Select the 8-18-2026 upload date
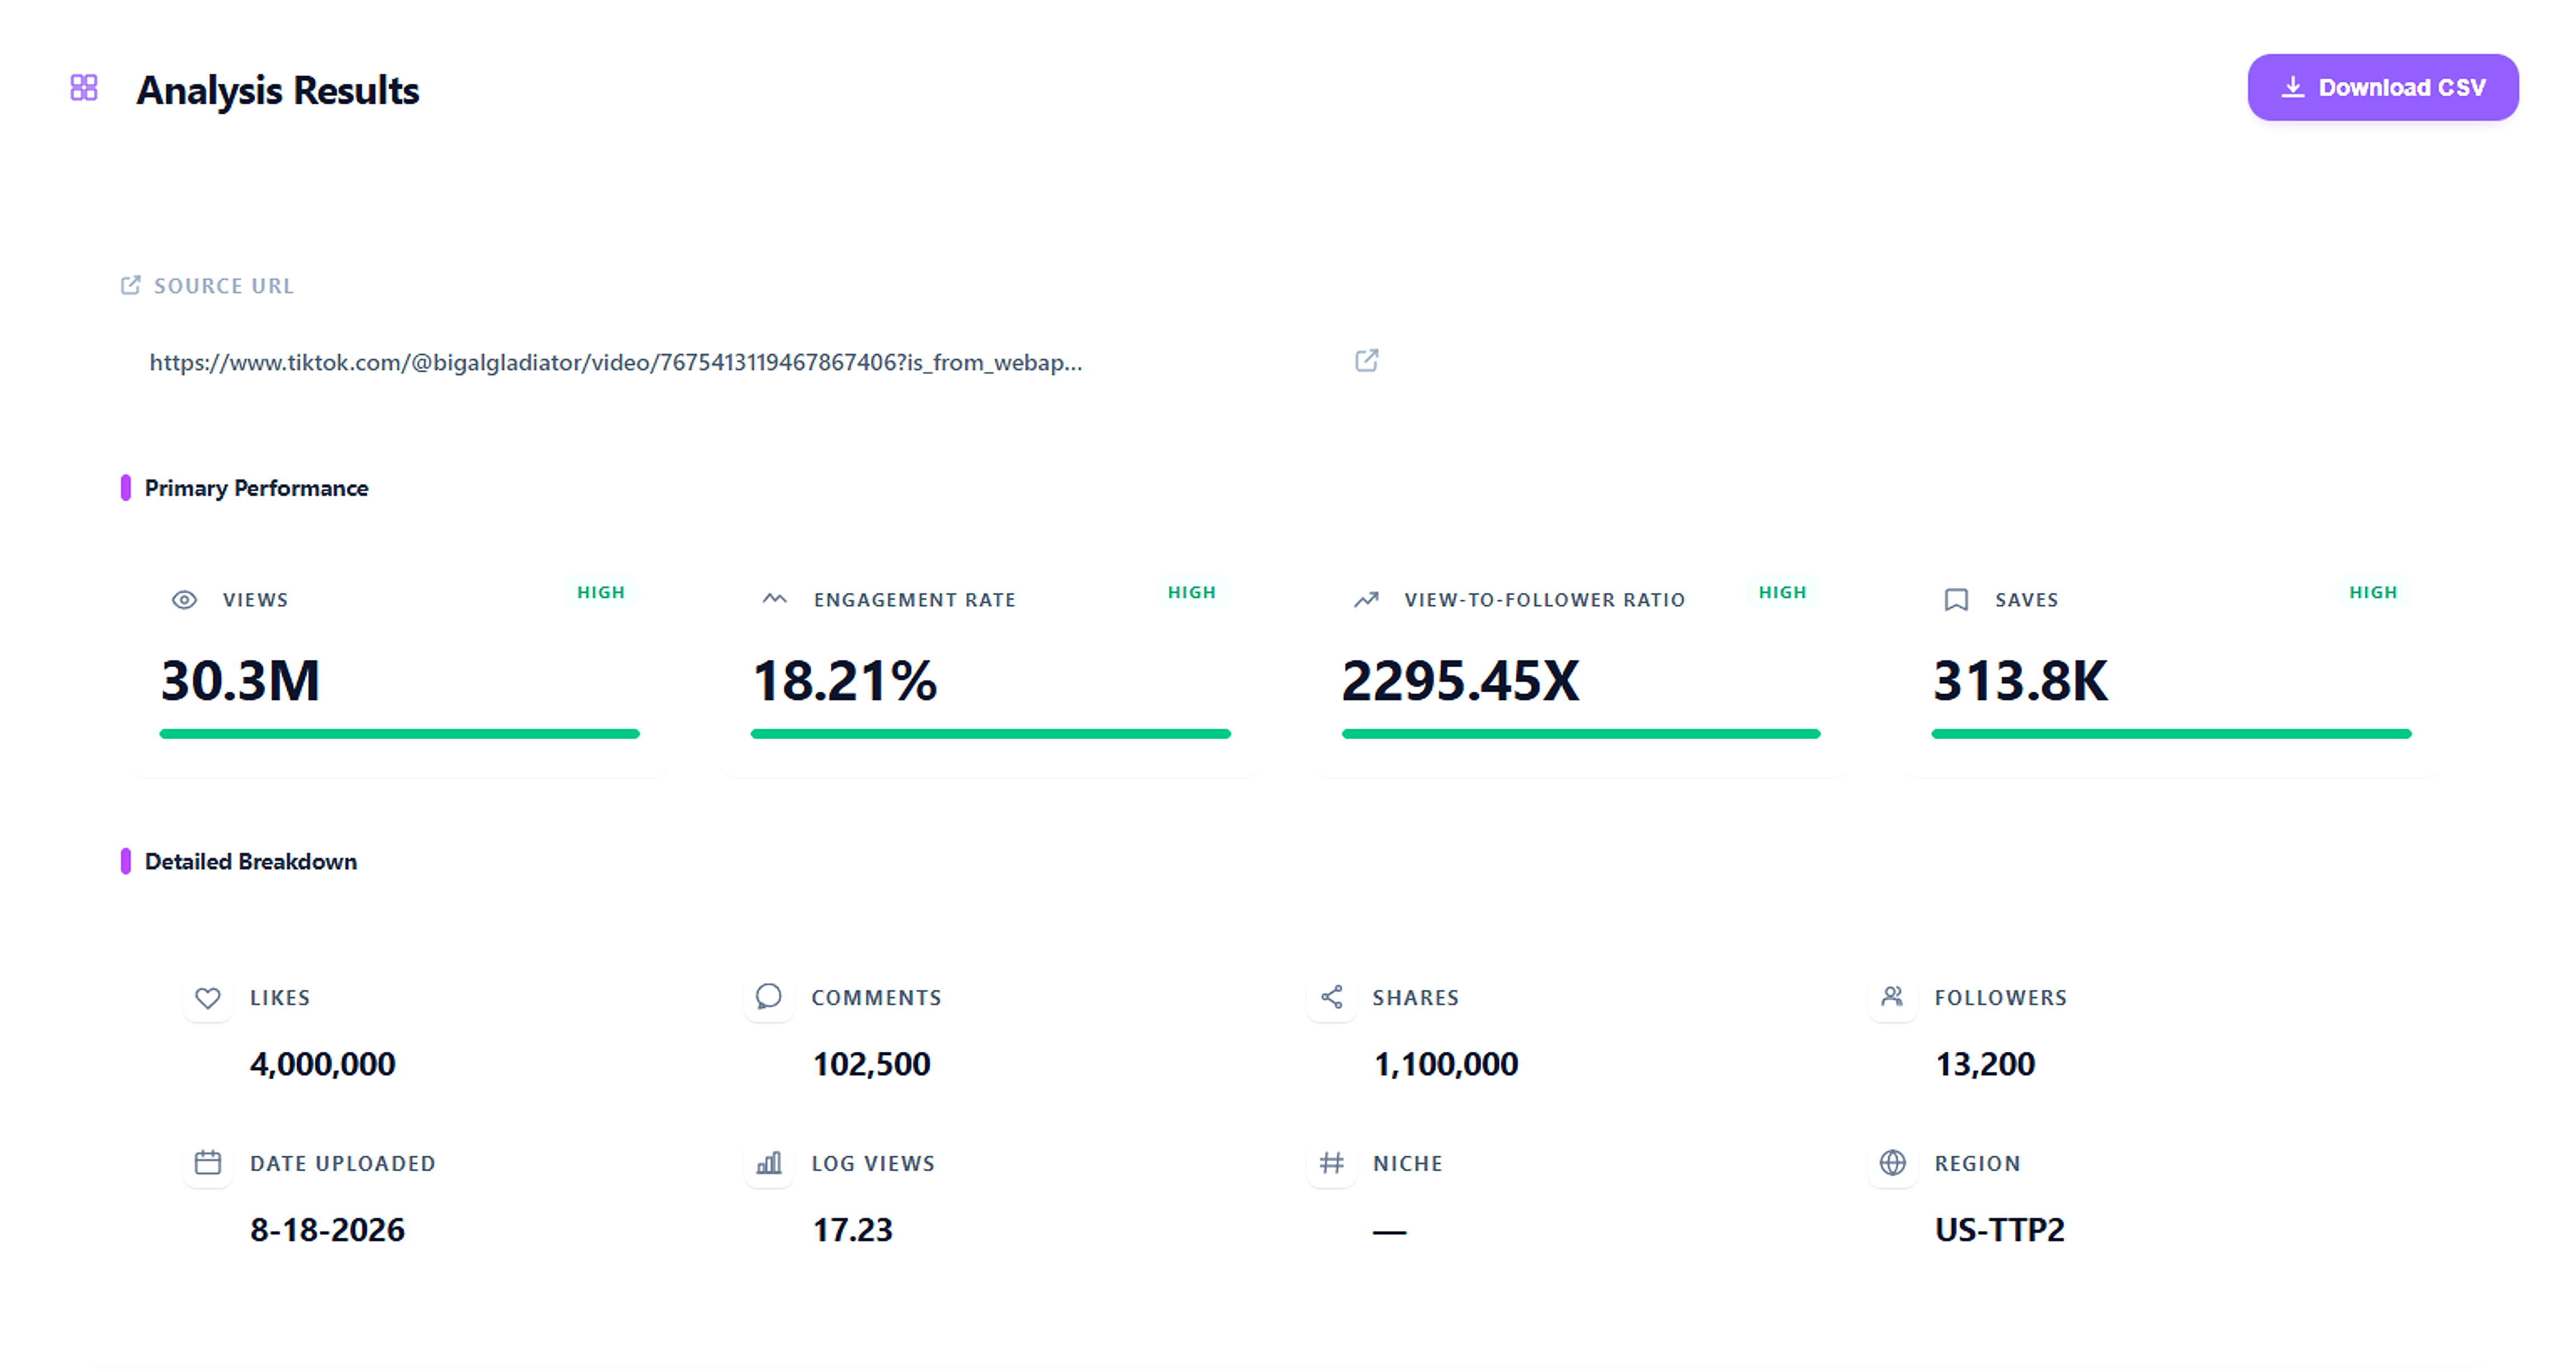Image resolution: width=2576 pixels, height=1370 pixels. (328, 1230)
